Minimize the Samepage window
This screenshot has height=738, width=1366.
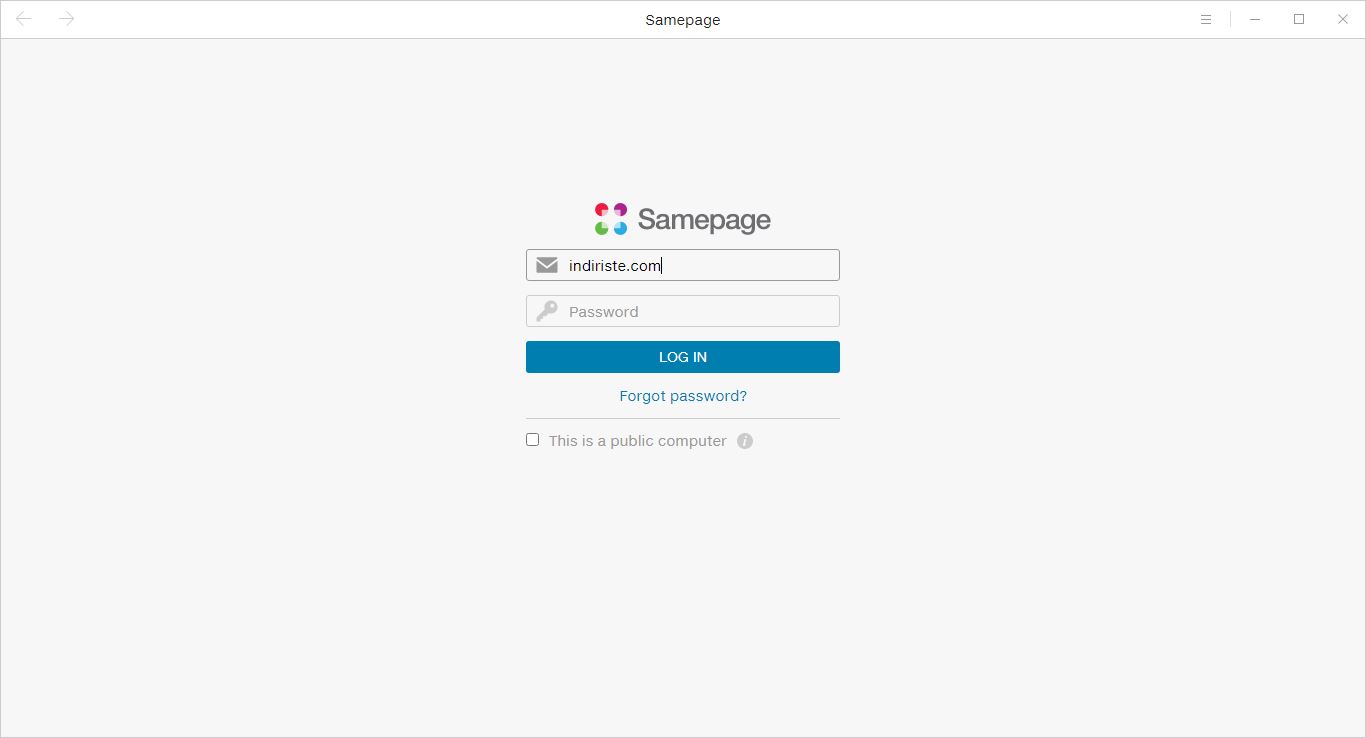pyautogui.click(x=1255, y=19)
